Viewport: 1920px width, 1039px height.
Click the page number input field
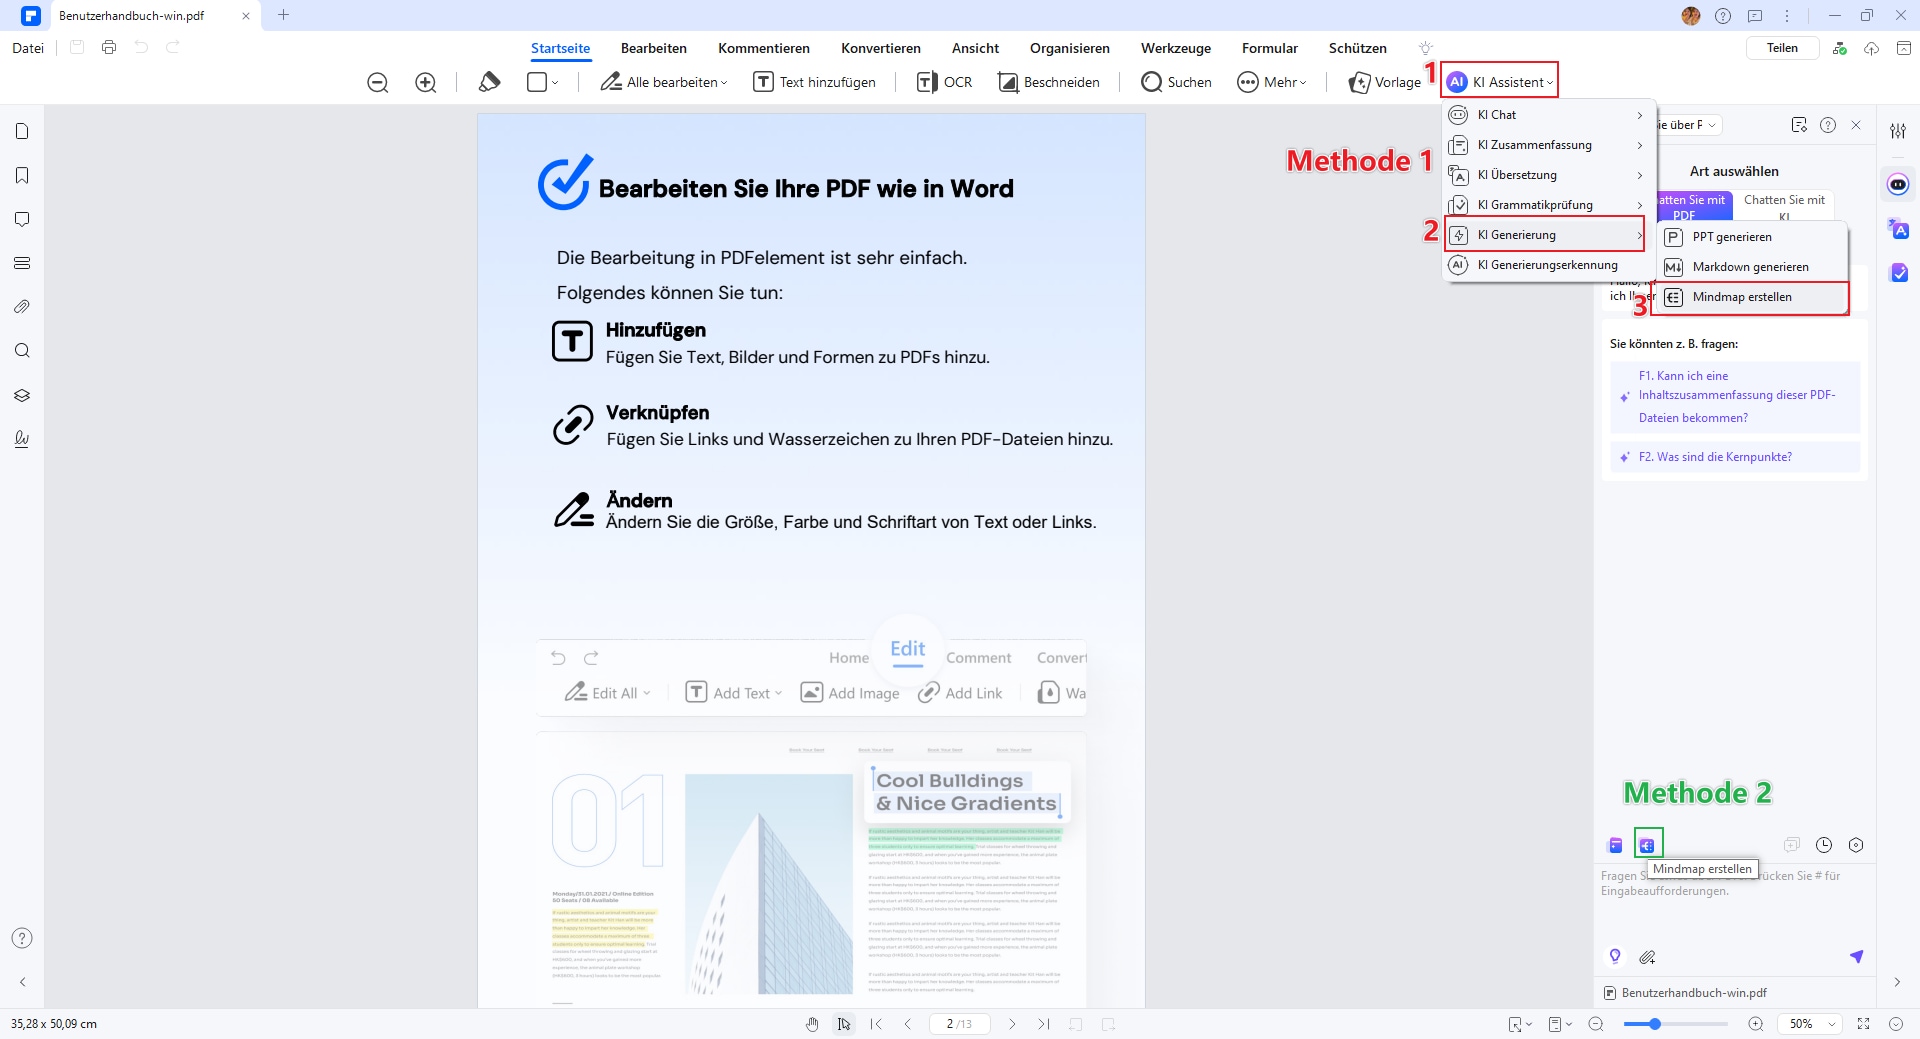point(959,1023)
